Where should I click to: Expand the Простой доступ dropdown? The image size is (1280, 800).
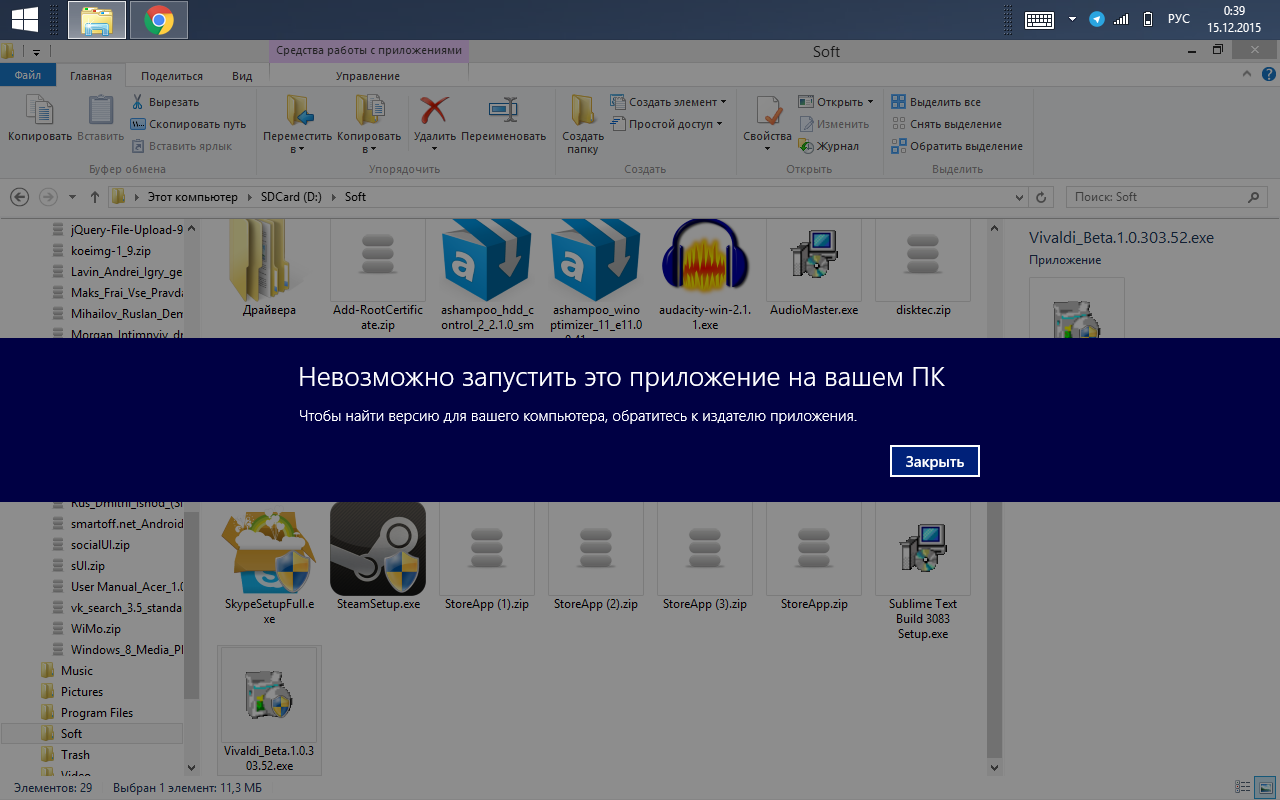pos(720,124)
